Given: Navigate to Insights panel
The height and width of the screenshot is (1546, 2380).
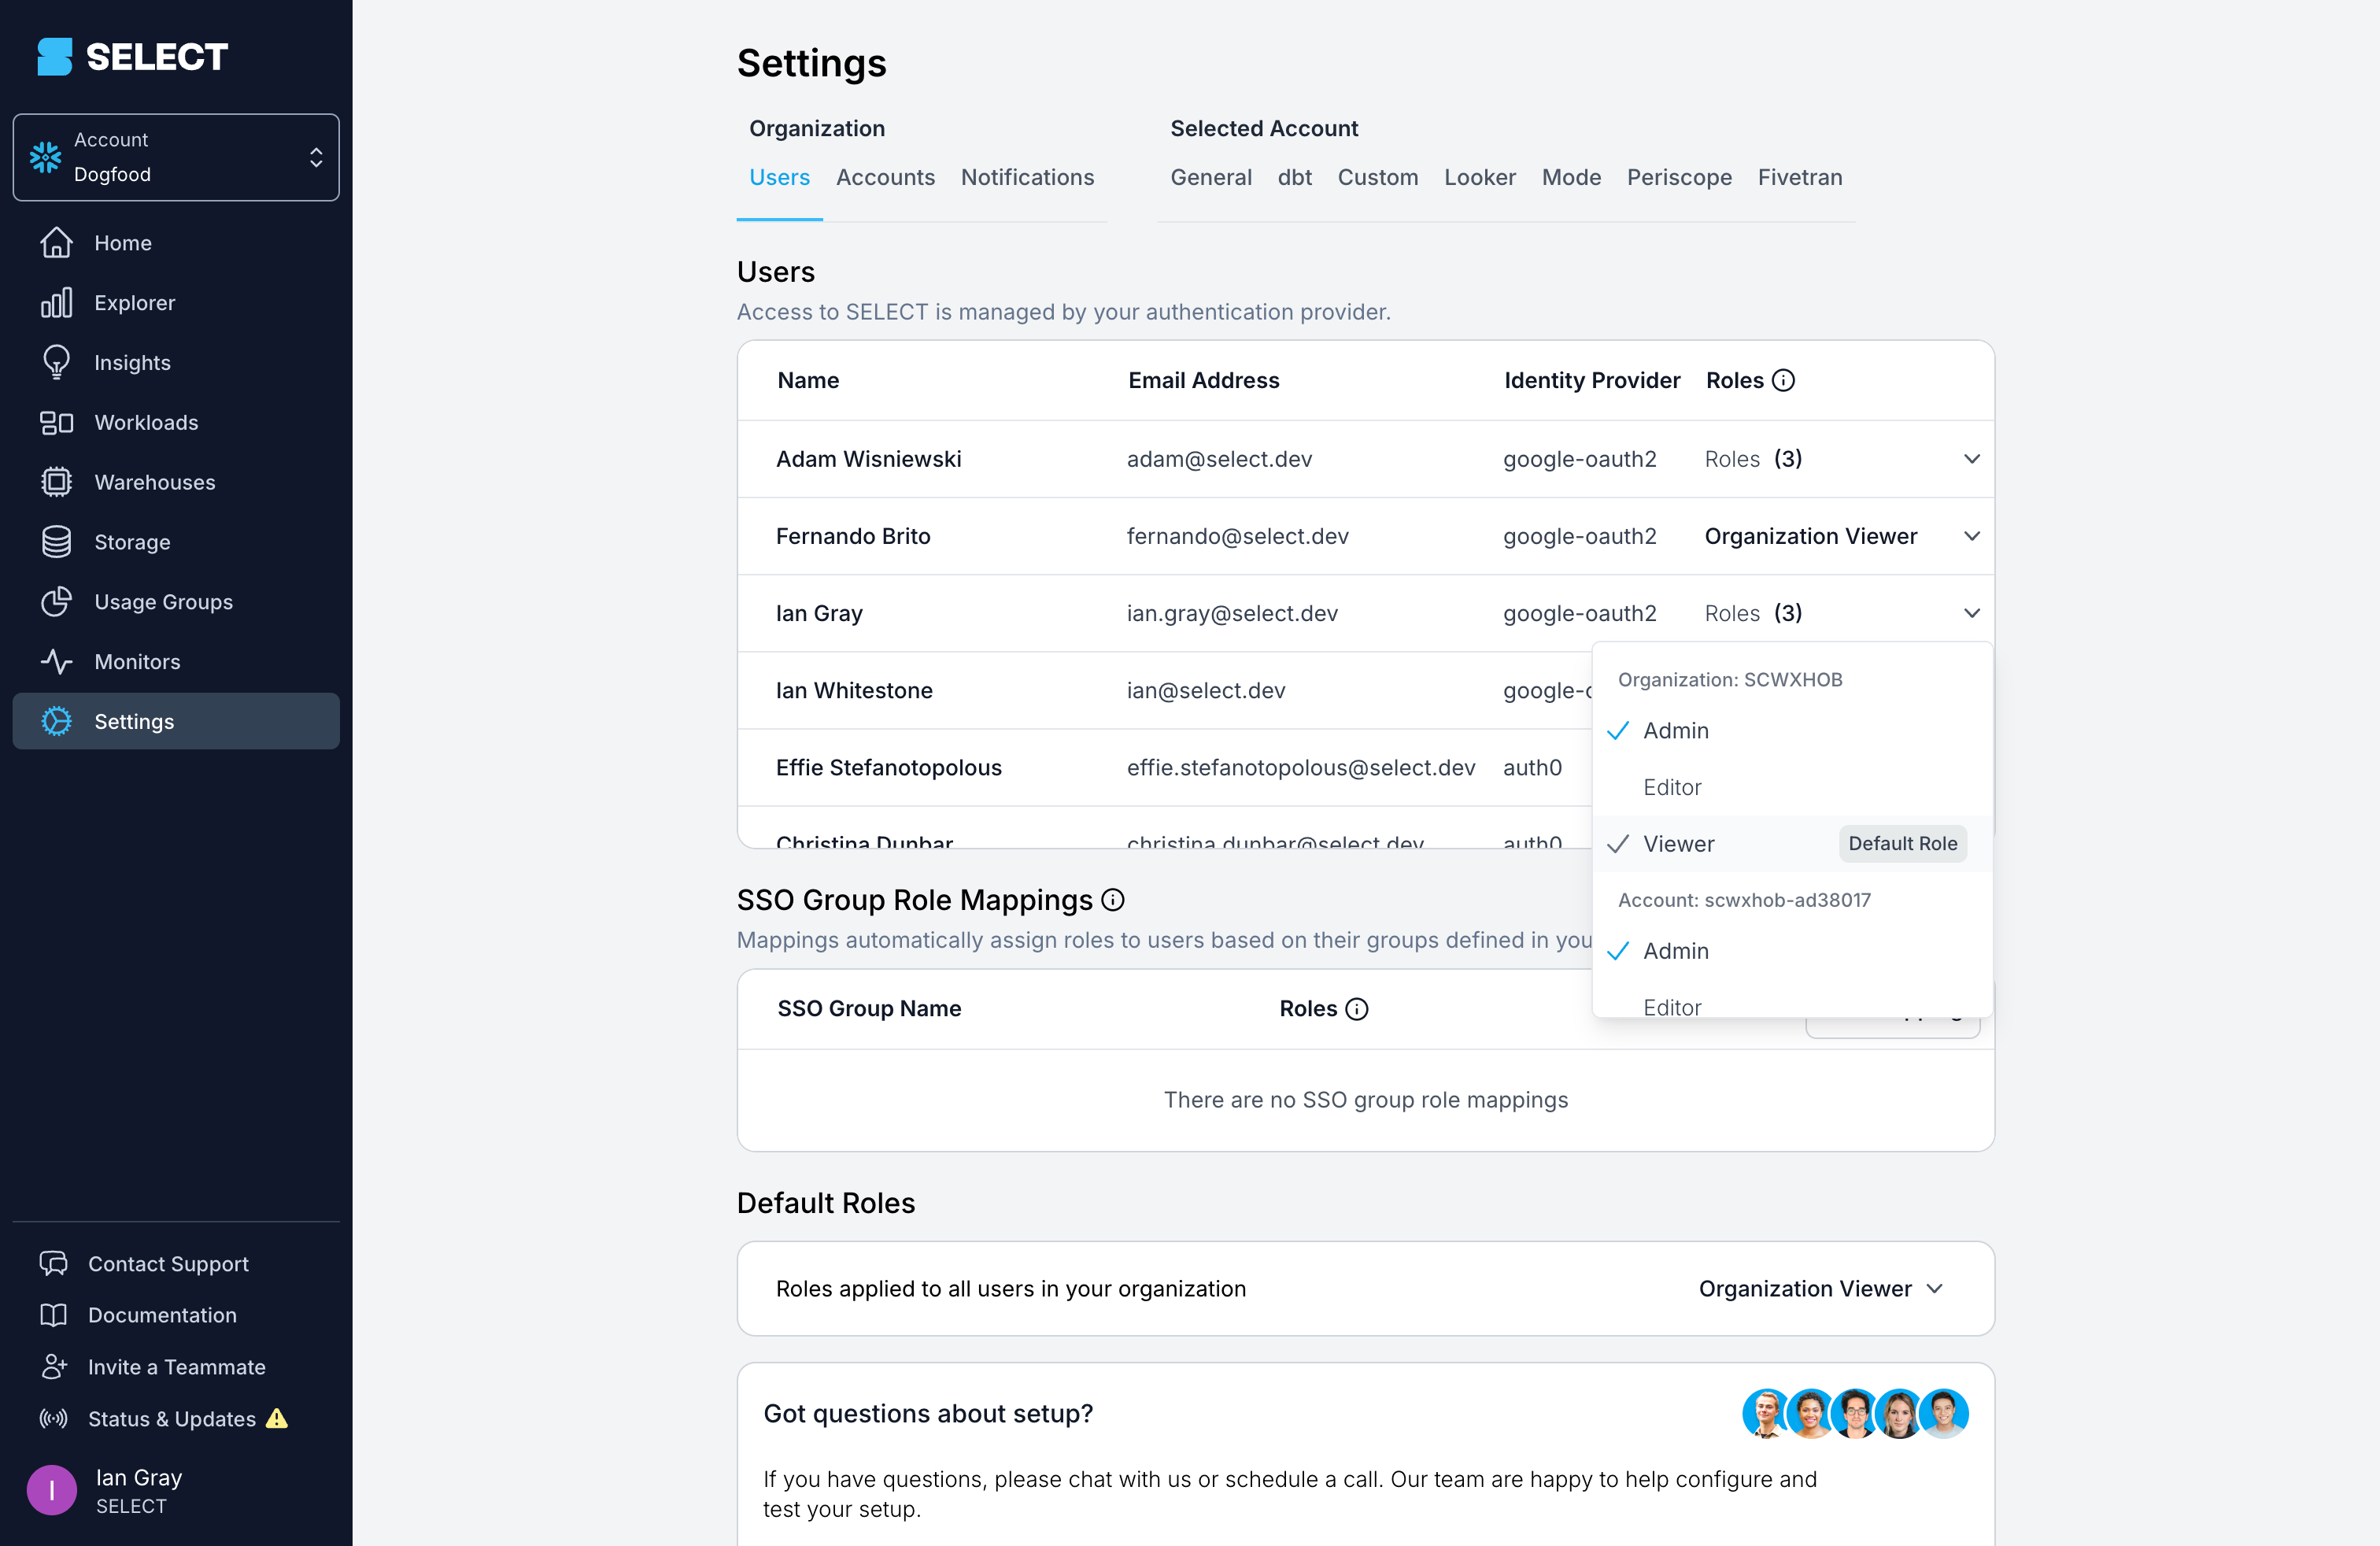Looking at the screenshot, I should (x=132, y=363).
